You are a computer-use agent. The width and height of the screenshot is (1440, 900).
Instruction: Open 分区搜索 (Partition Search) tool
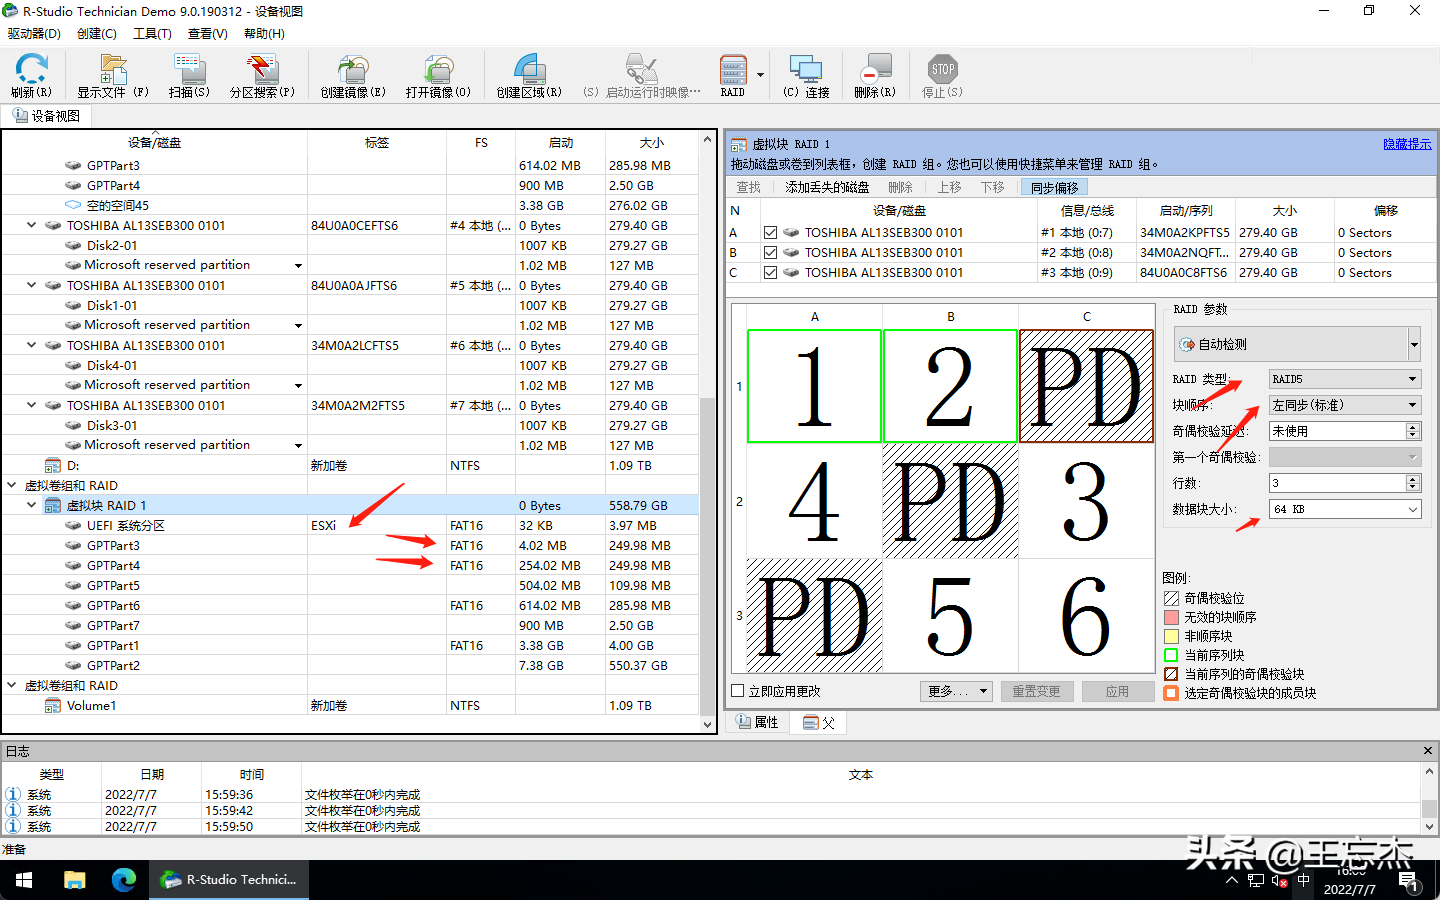pyautogui.click(x=261, y=75)
